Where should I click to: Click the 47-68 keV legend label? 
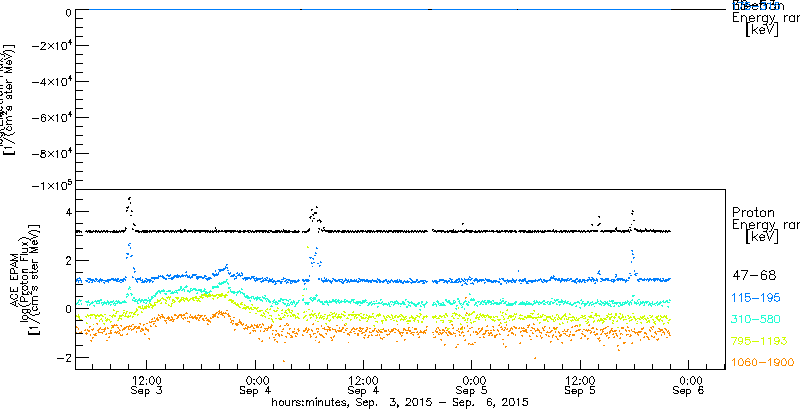754,276
